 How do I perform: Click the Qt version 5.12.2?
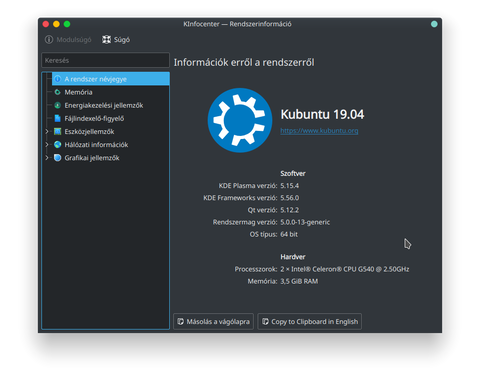point(290,210)
